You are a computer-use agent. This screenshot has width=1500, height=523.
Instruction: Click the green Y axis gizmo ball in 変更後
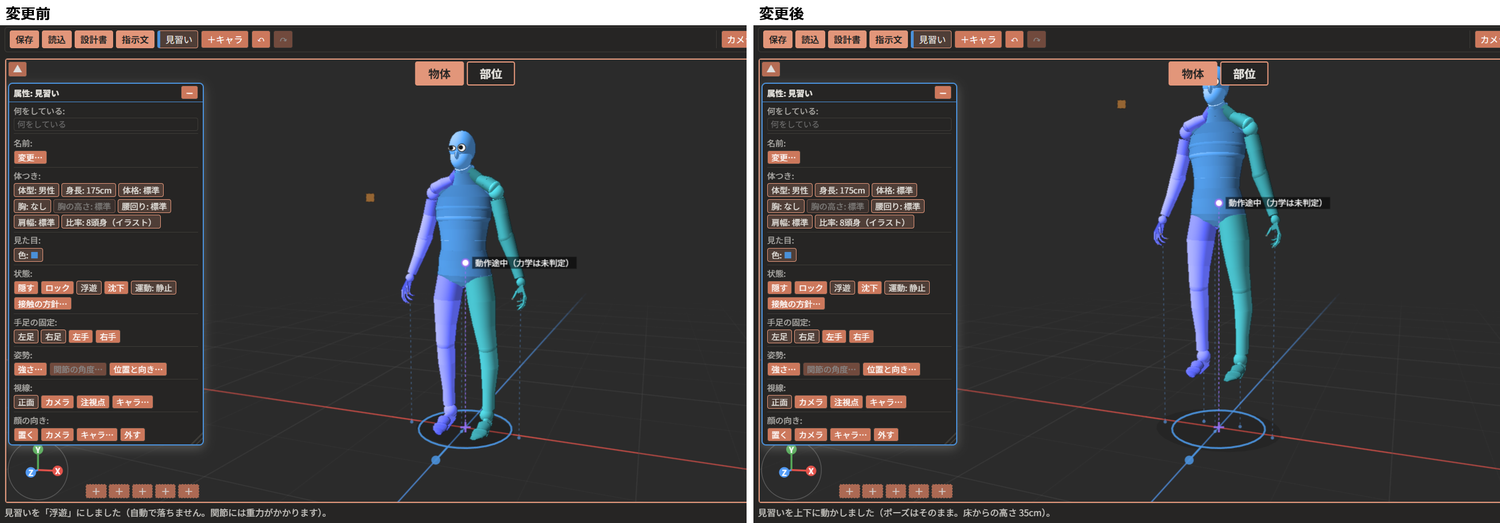pyautogui.click(x=790, y=452)
